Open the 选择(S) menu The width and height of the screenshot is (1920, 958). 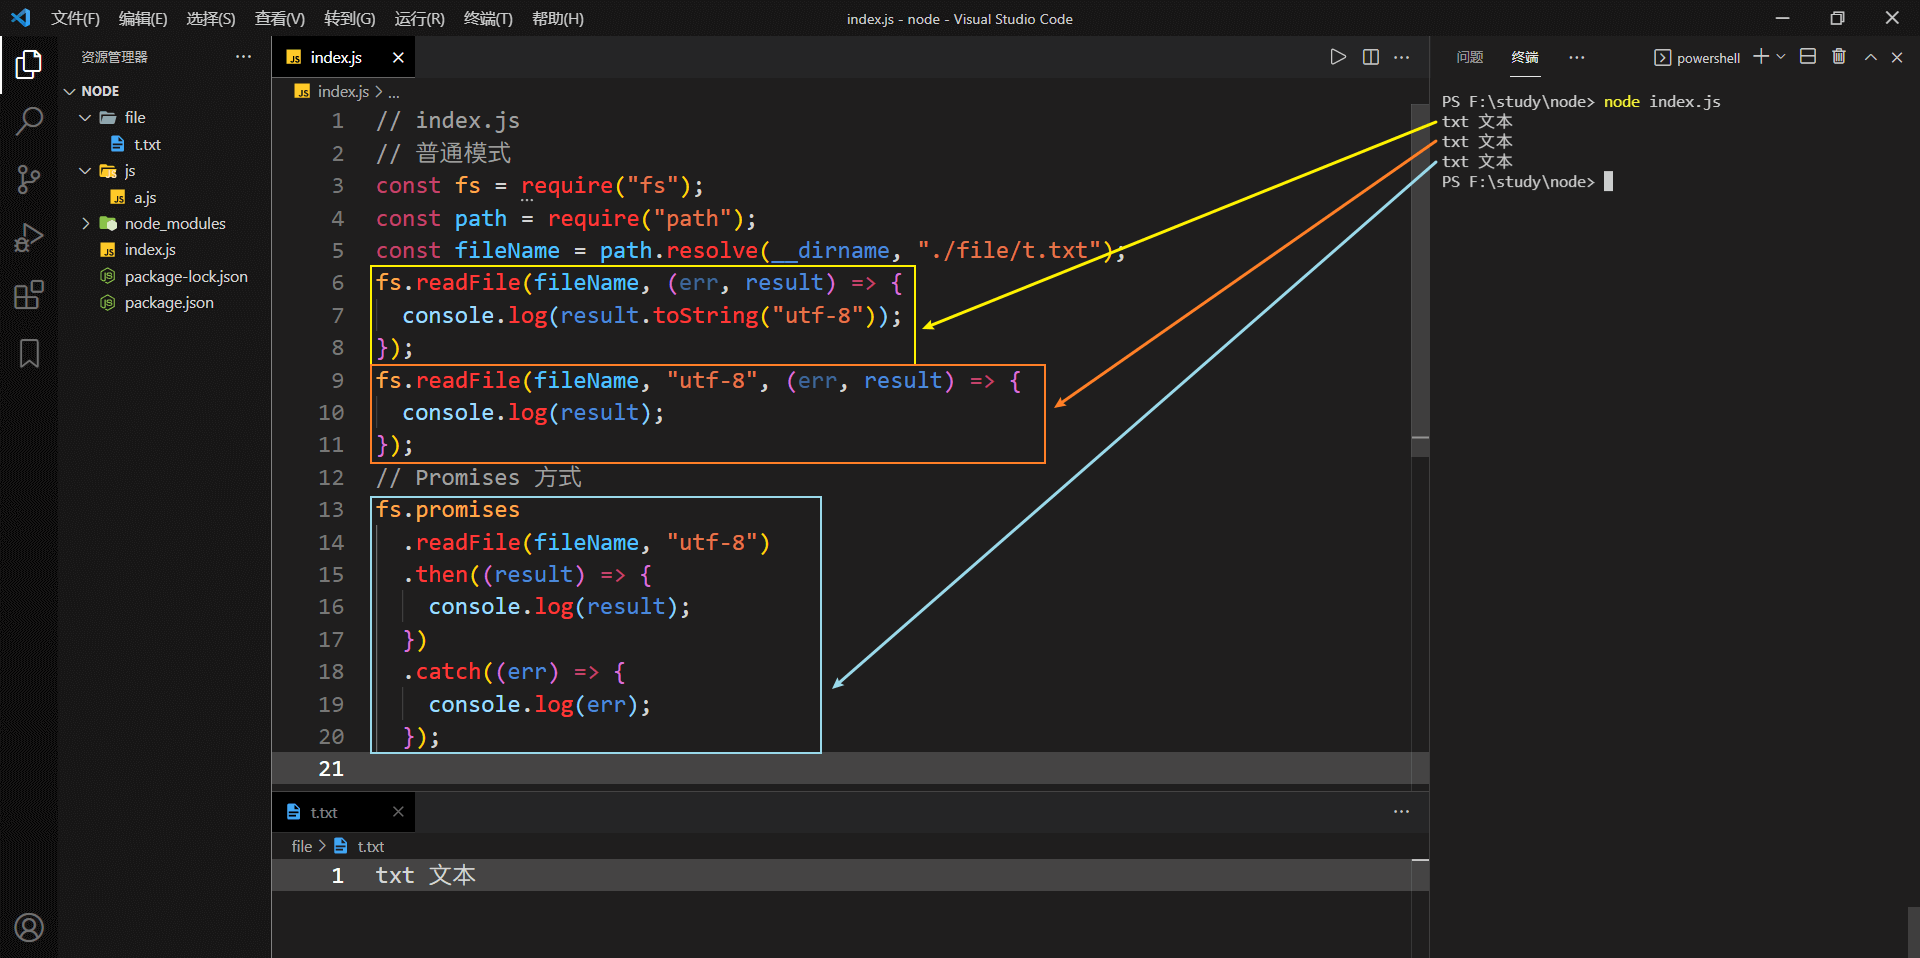211,19
